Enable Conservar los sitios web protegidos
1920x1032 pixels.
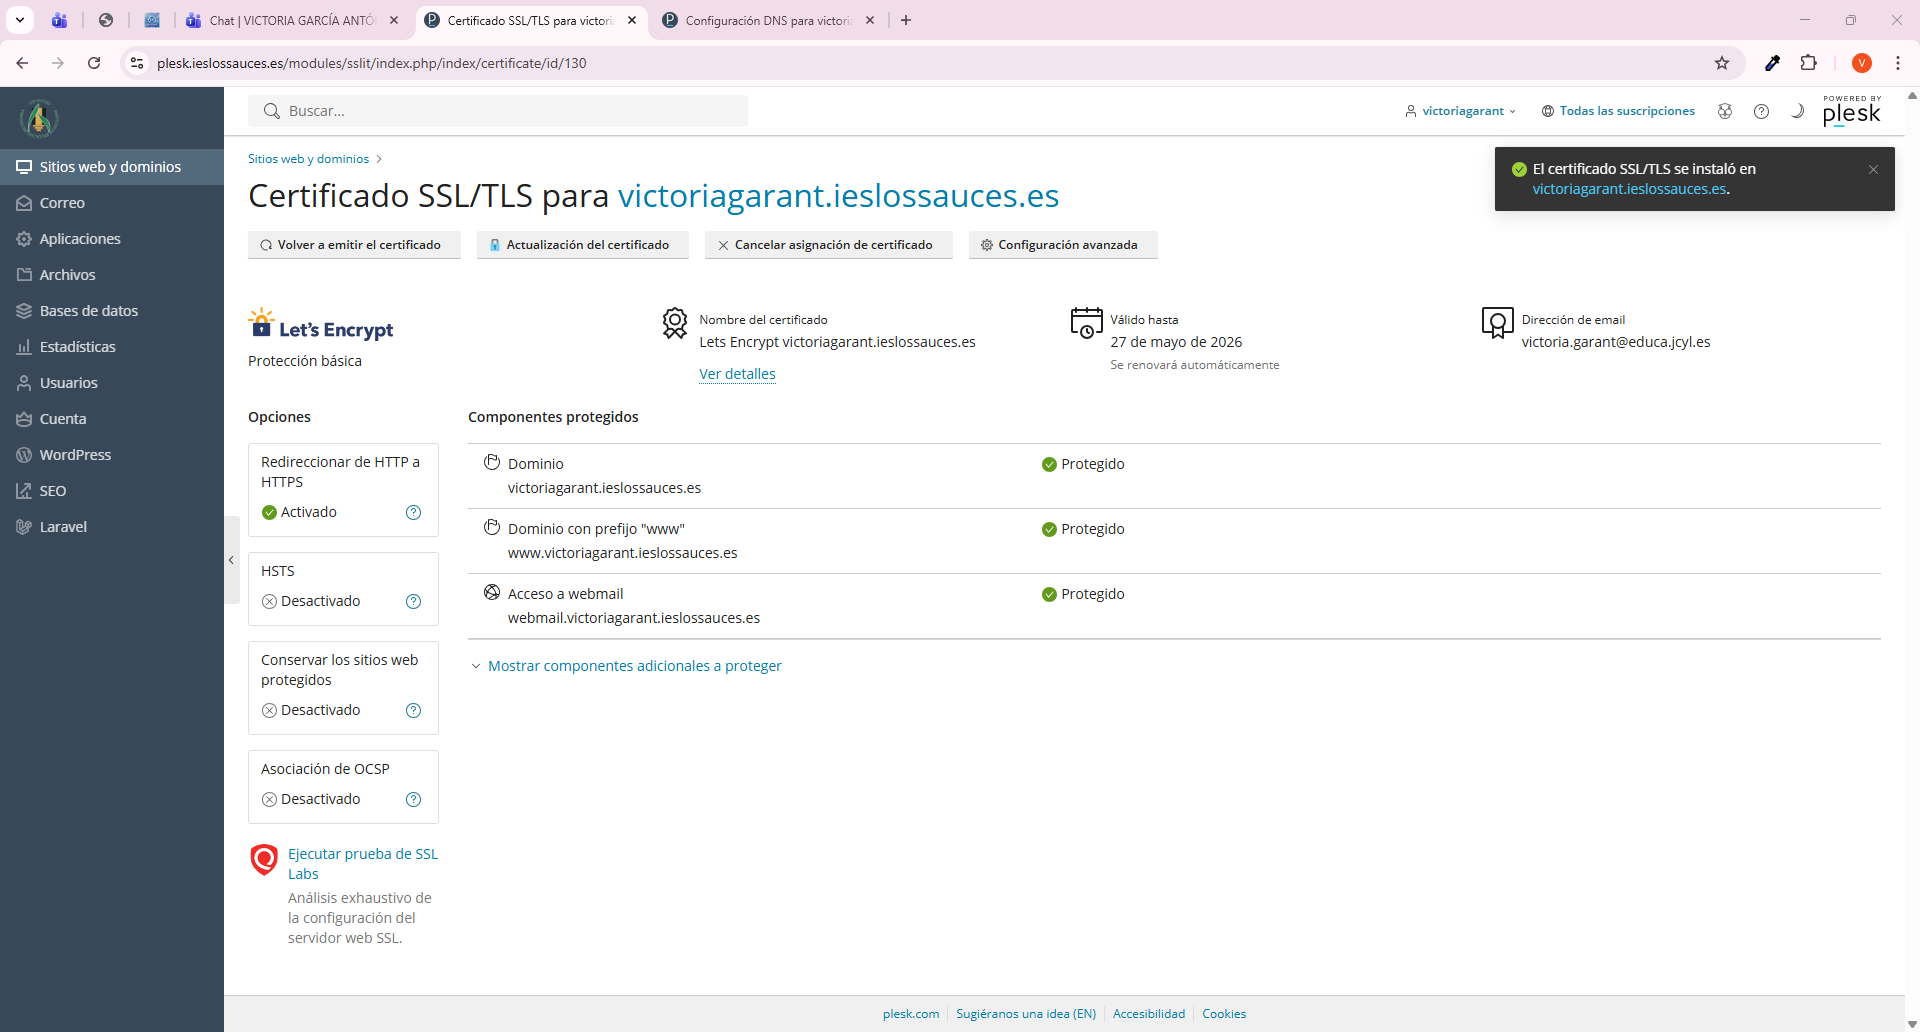[311, 710]
